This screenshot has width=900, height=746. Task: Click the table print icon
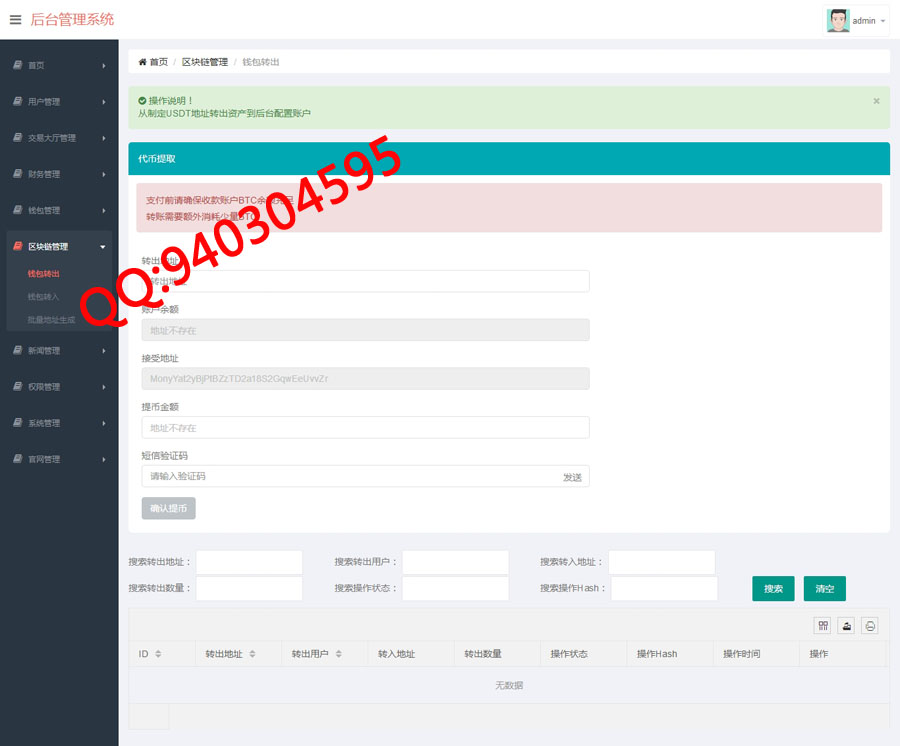click(x=870, y=626)
